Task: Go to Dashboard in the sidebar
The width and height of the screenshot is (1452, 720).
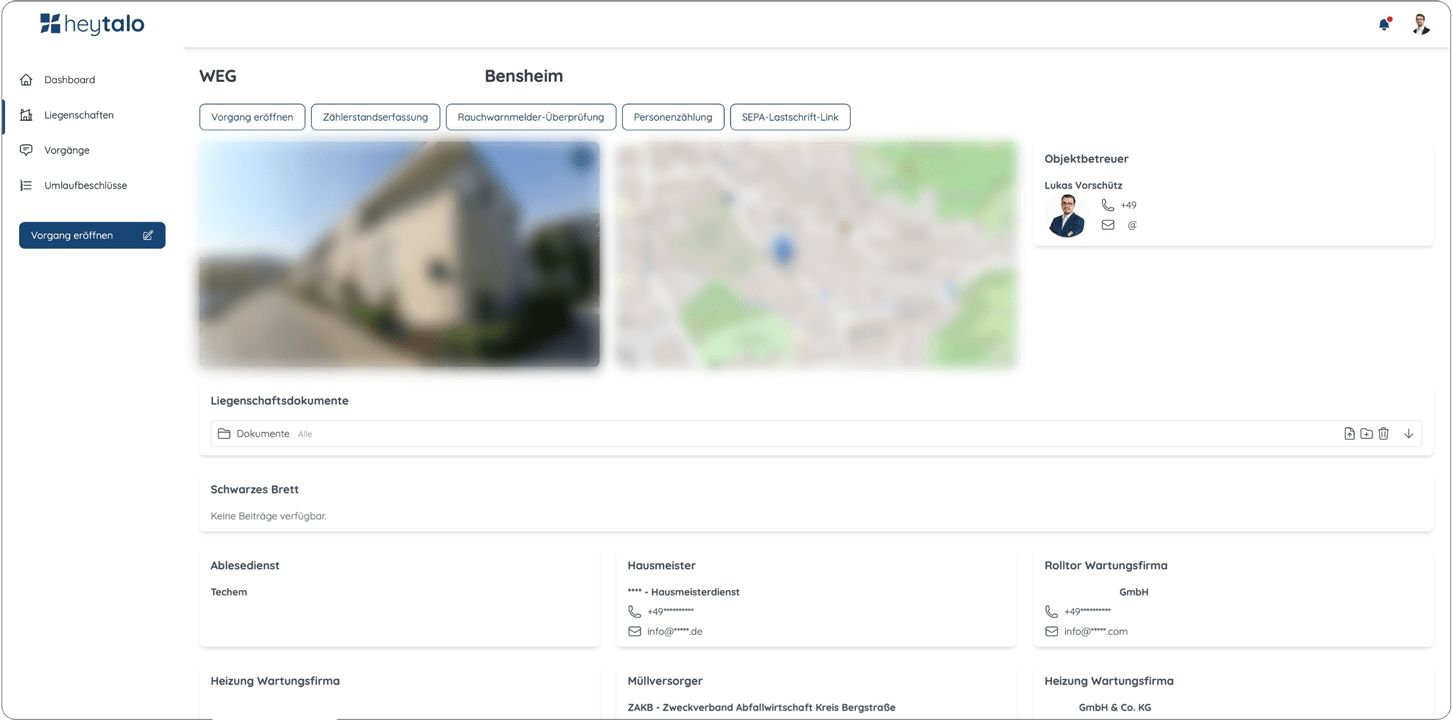Action: [69, 80]
